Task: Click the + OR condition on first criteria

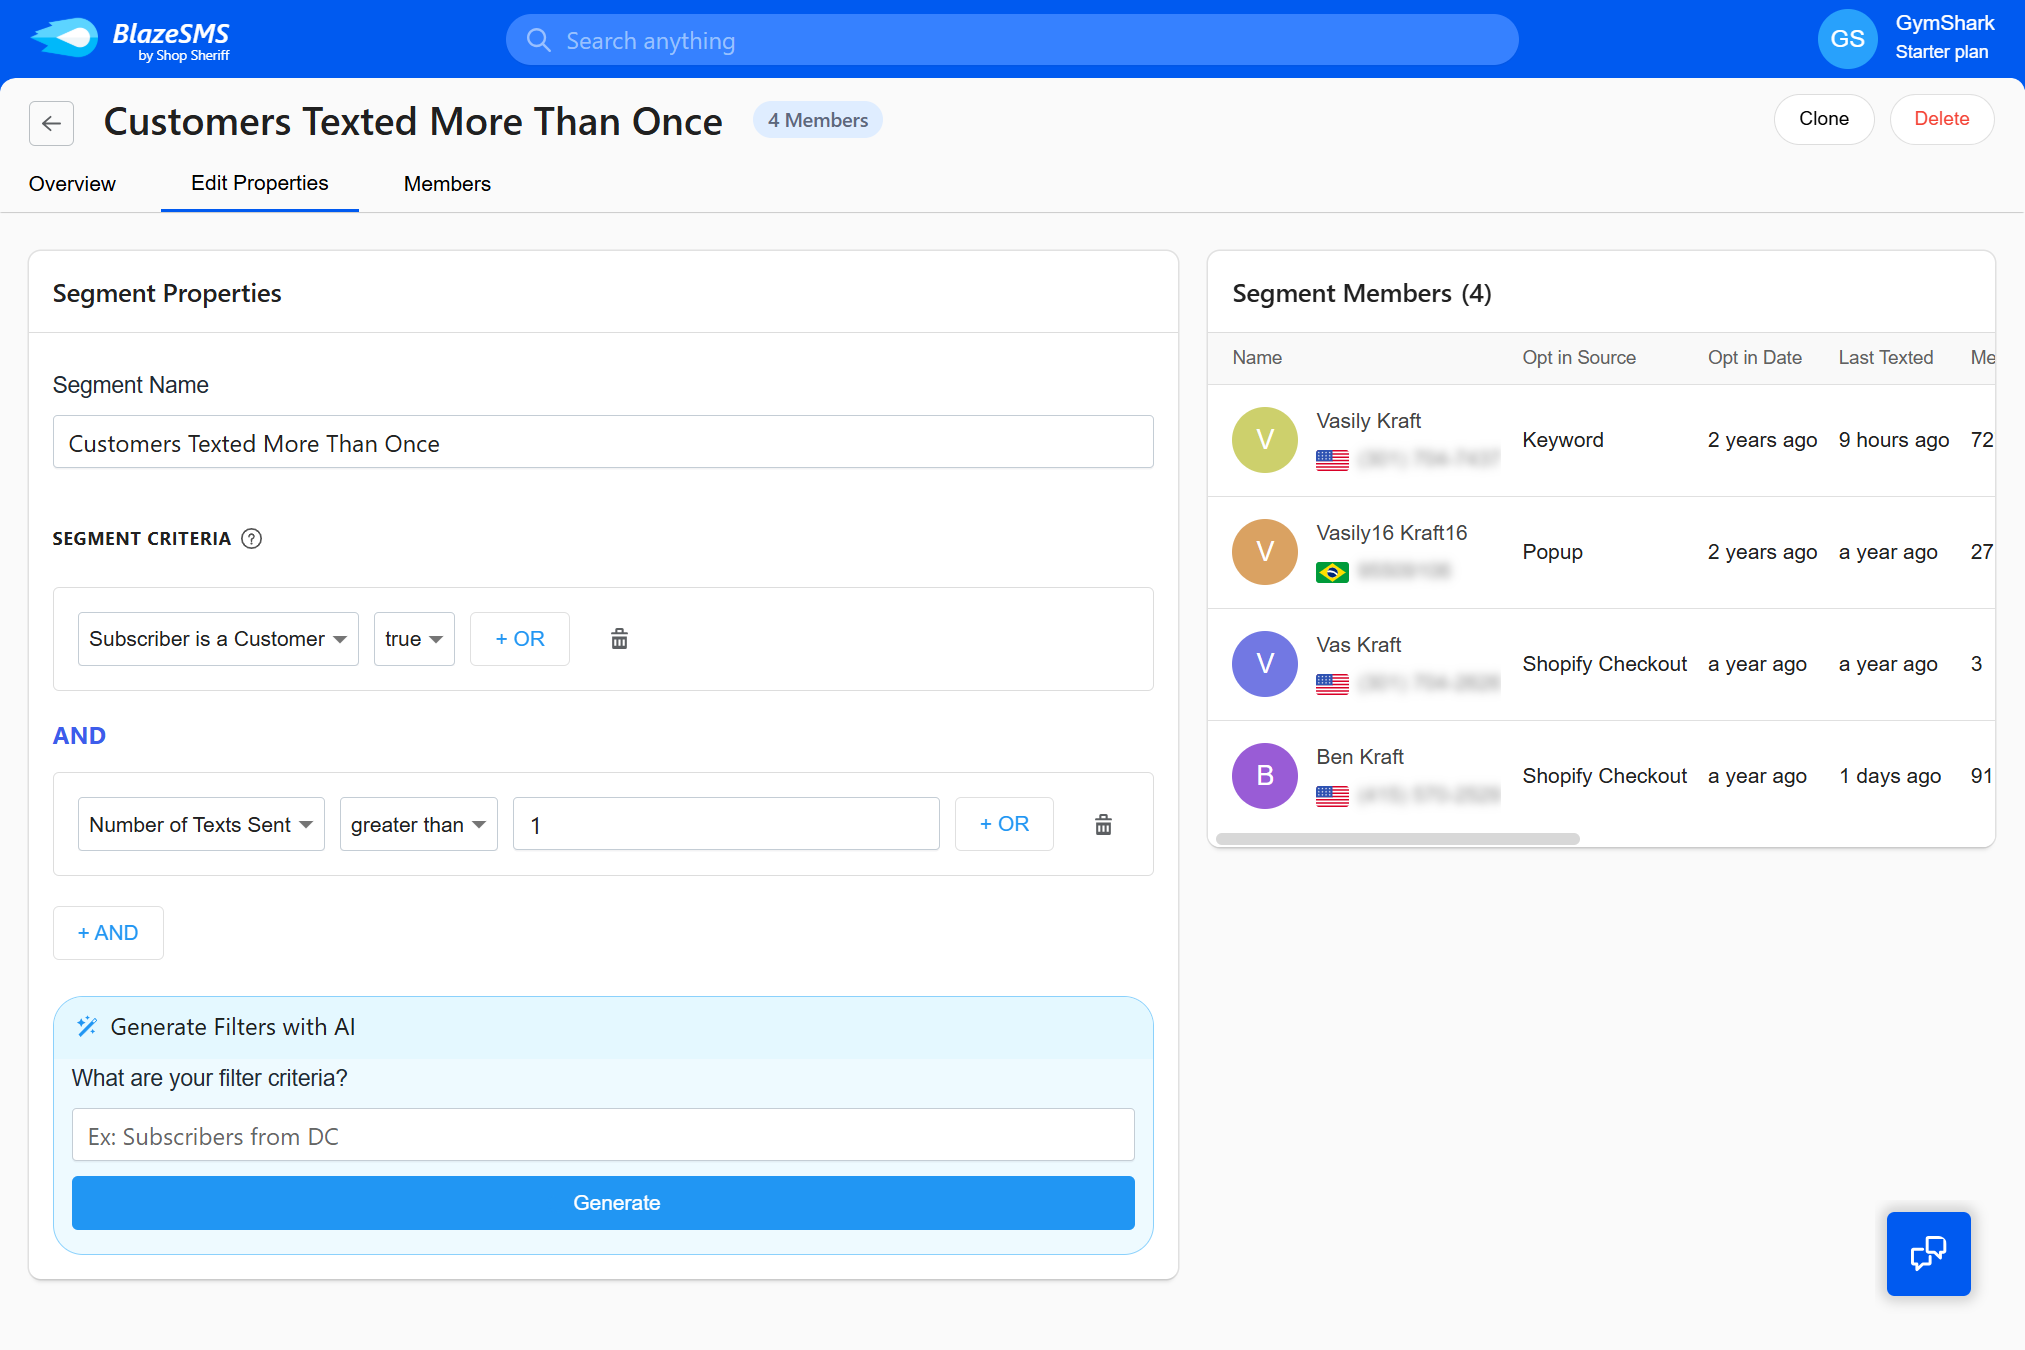Action: (x=520, y=639)
